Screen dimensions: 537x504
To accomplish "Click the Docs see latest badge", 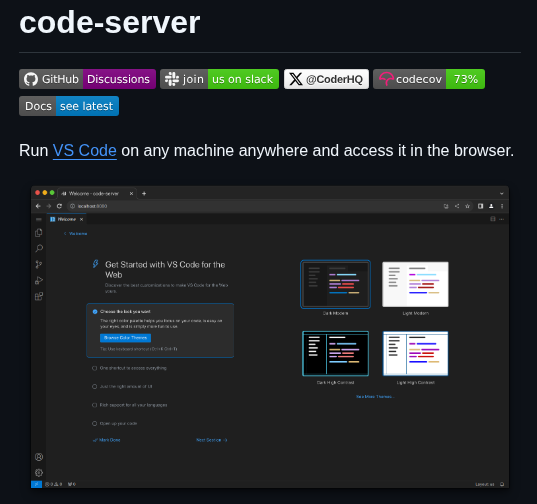I will 69,106.
